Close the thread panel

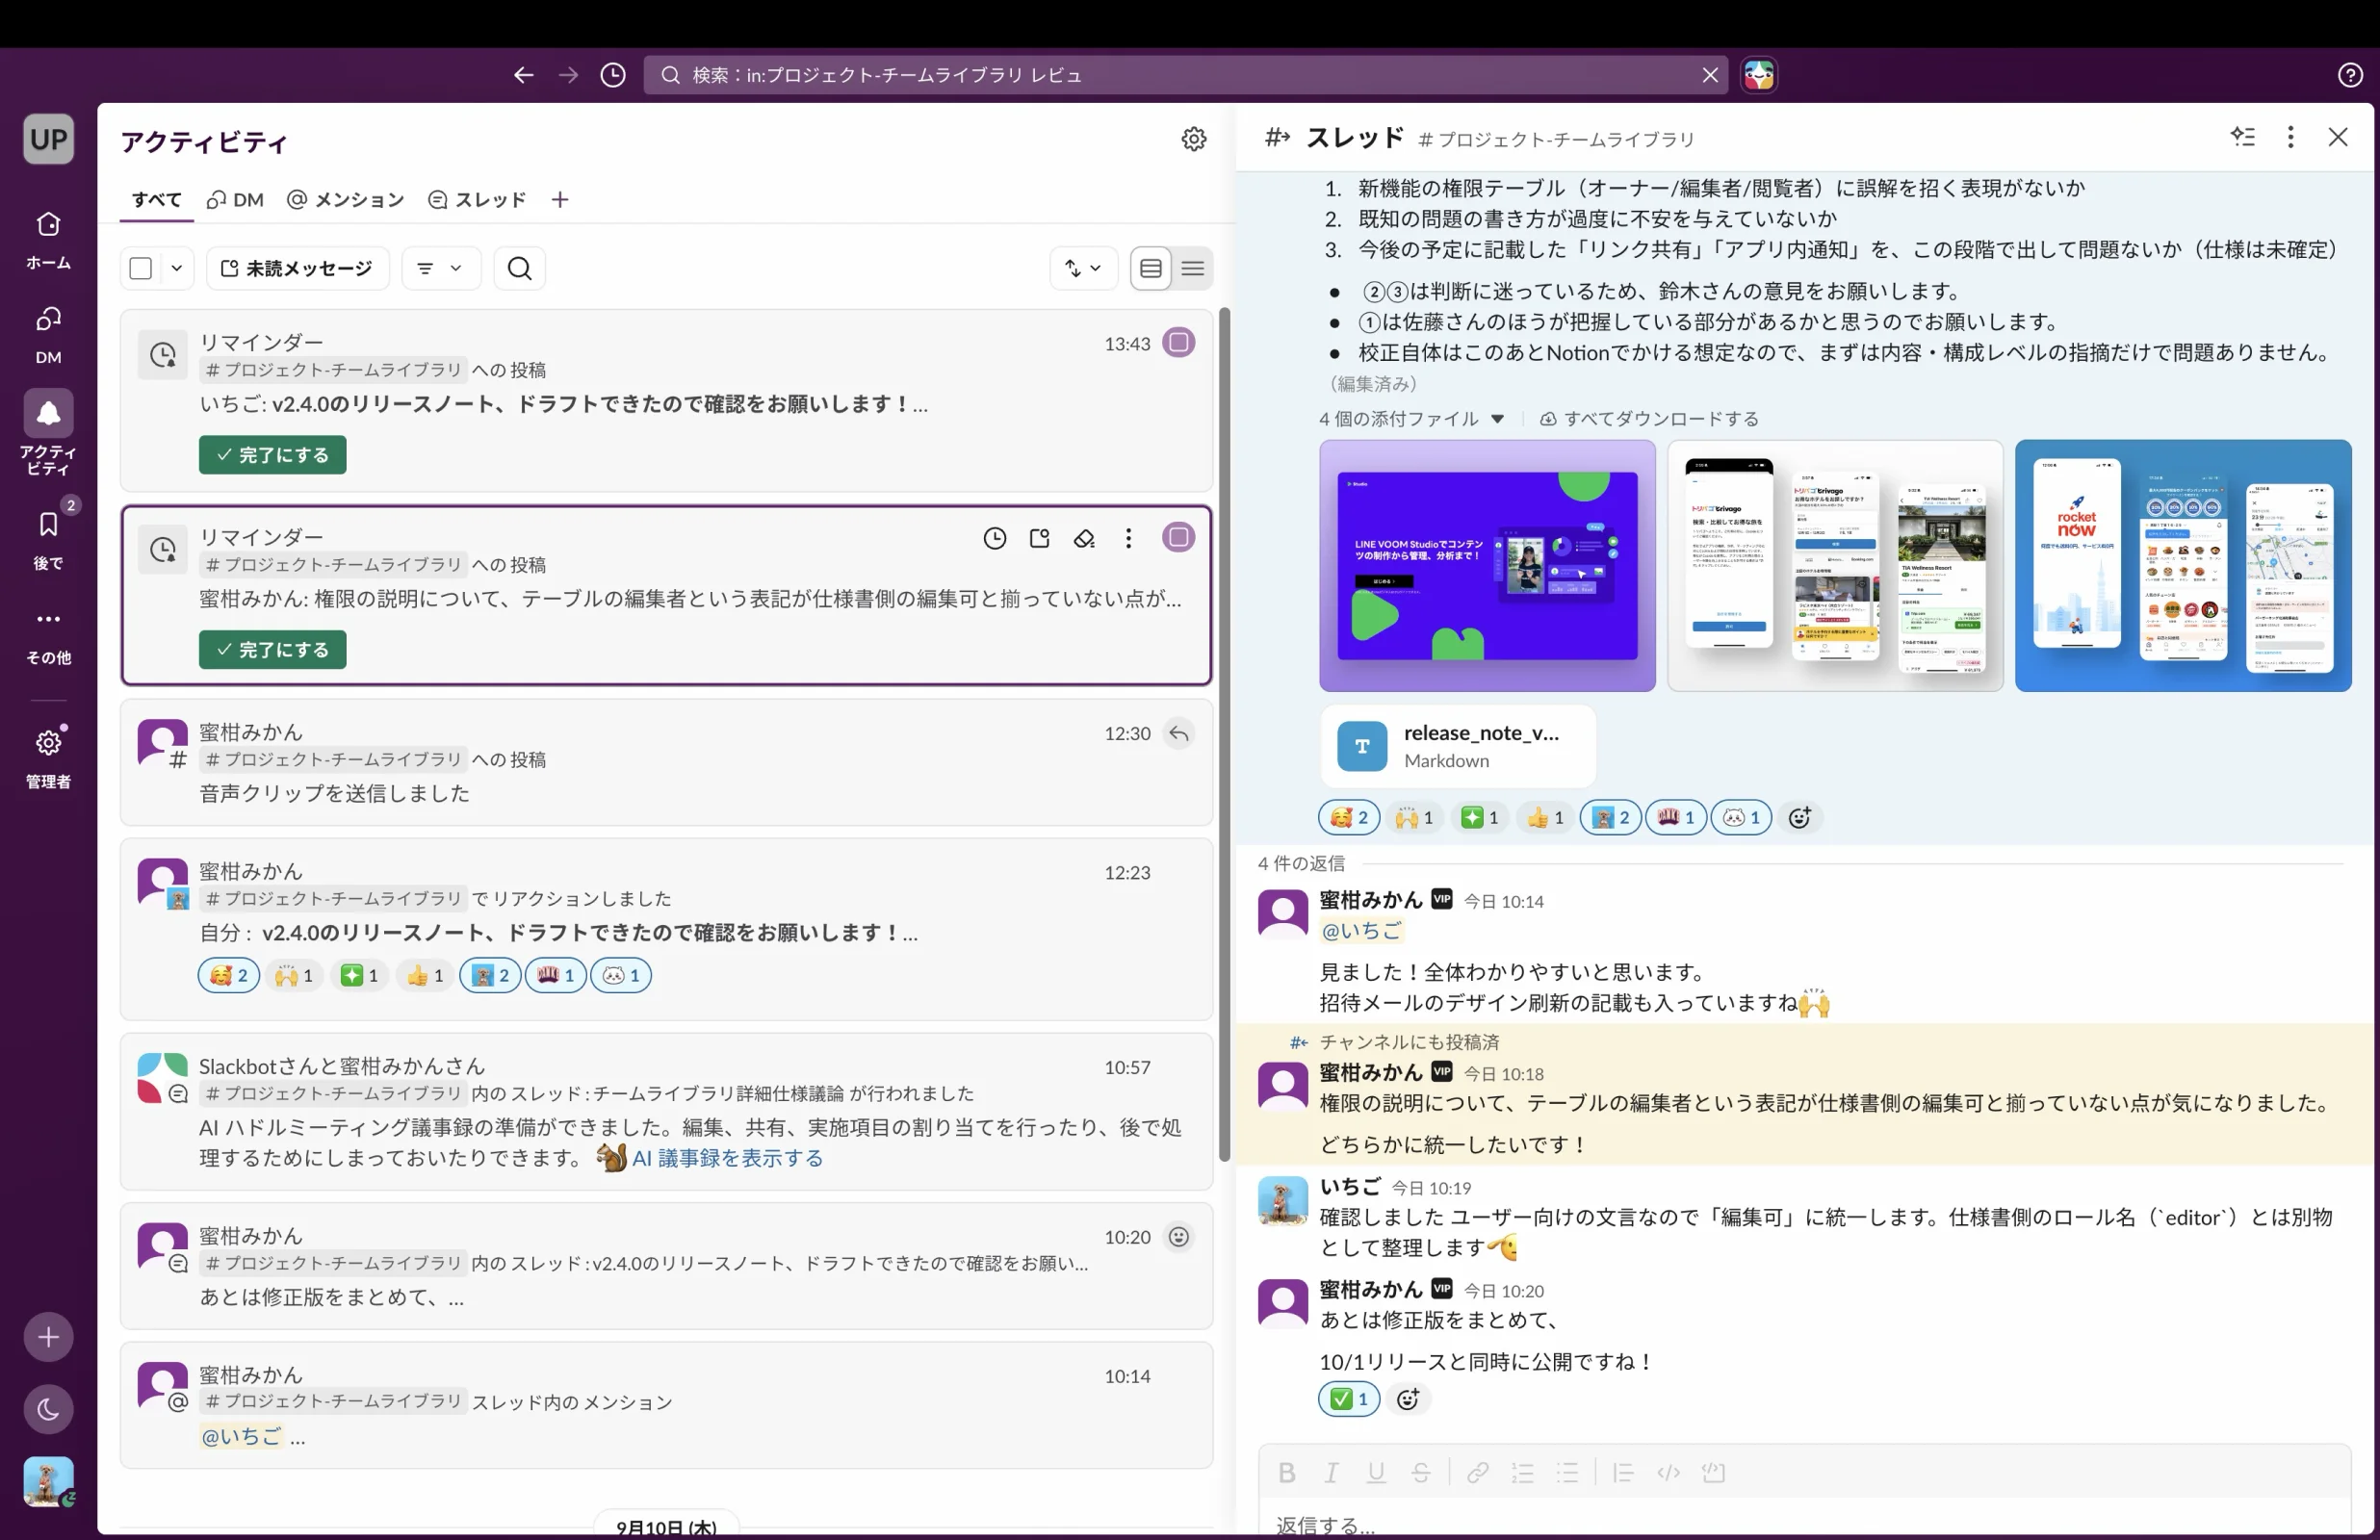tap(2337, 137)
